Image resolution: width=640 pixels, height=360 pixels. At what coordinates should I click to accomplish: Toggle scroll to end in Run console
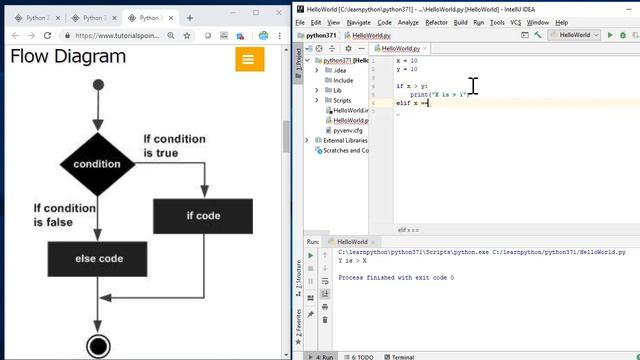(x=325, y=294)
